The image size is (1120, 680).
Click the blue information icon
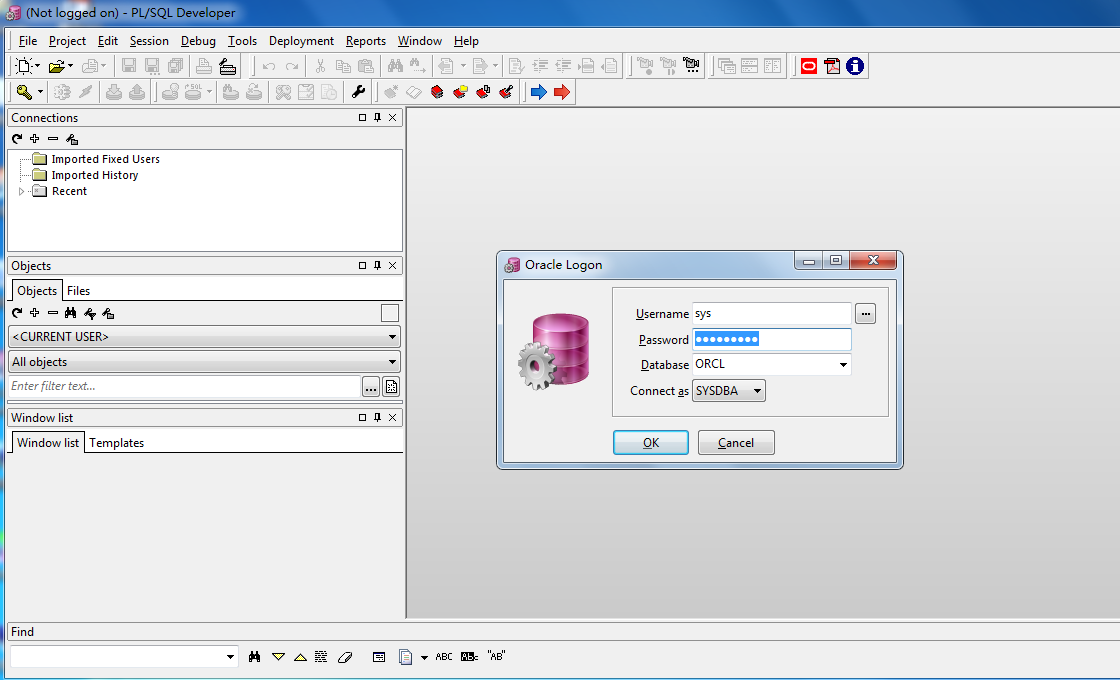[x=855, y=66]
